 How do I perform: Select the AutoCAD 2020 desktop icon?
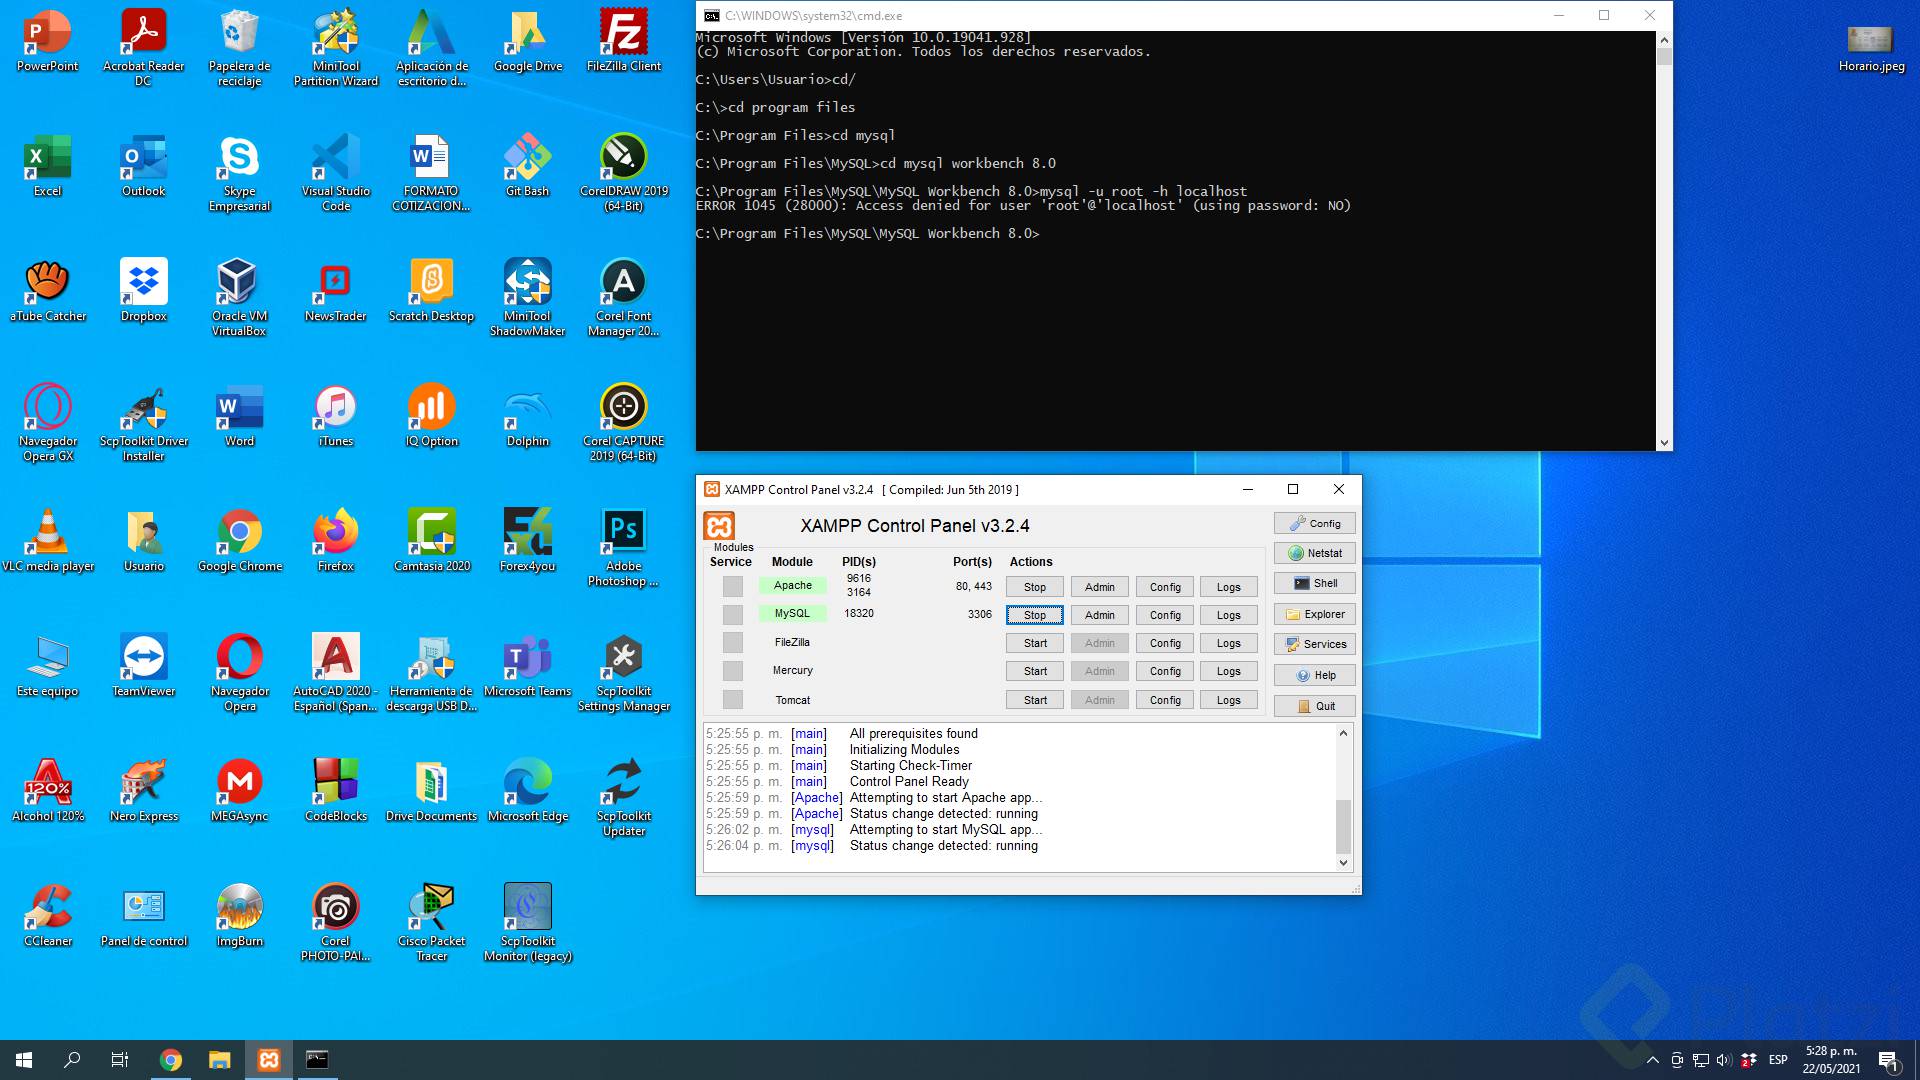pos(335,672)
